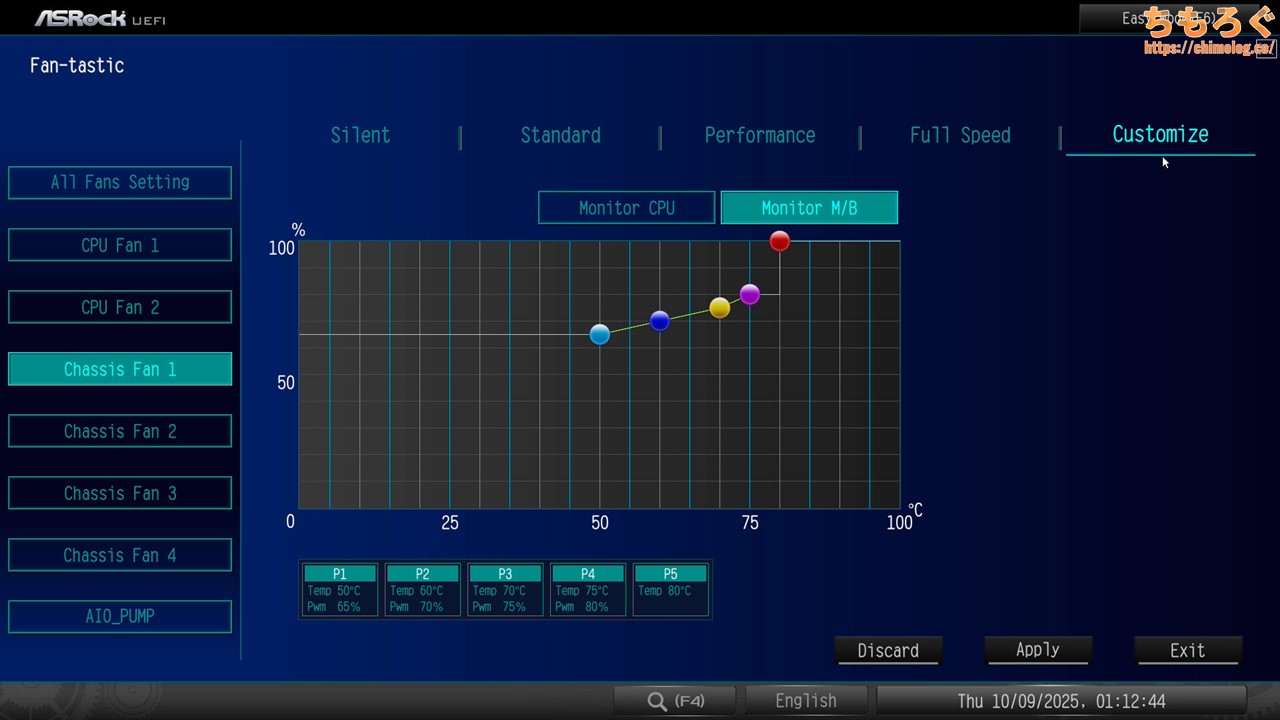1280x720 pixels.
Task: Open the English language selector
Action: (805, 701)
